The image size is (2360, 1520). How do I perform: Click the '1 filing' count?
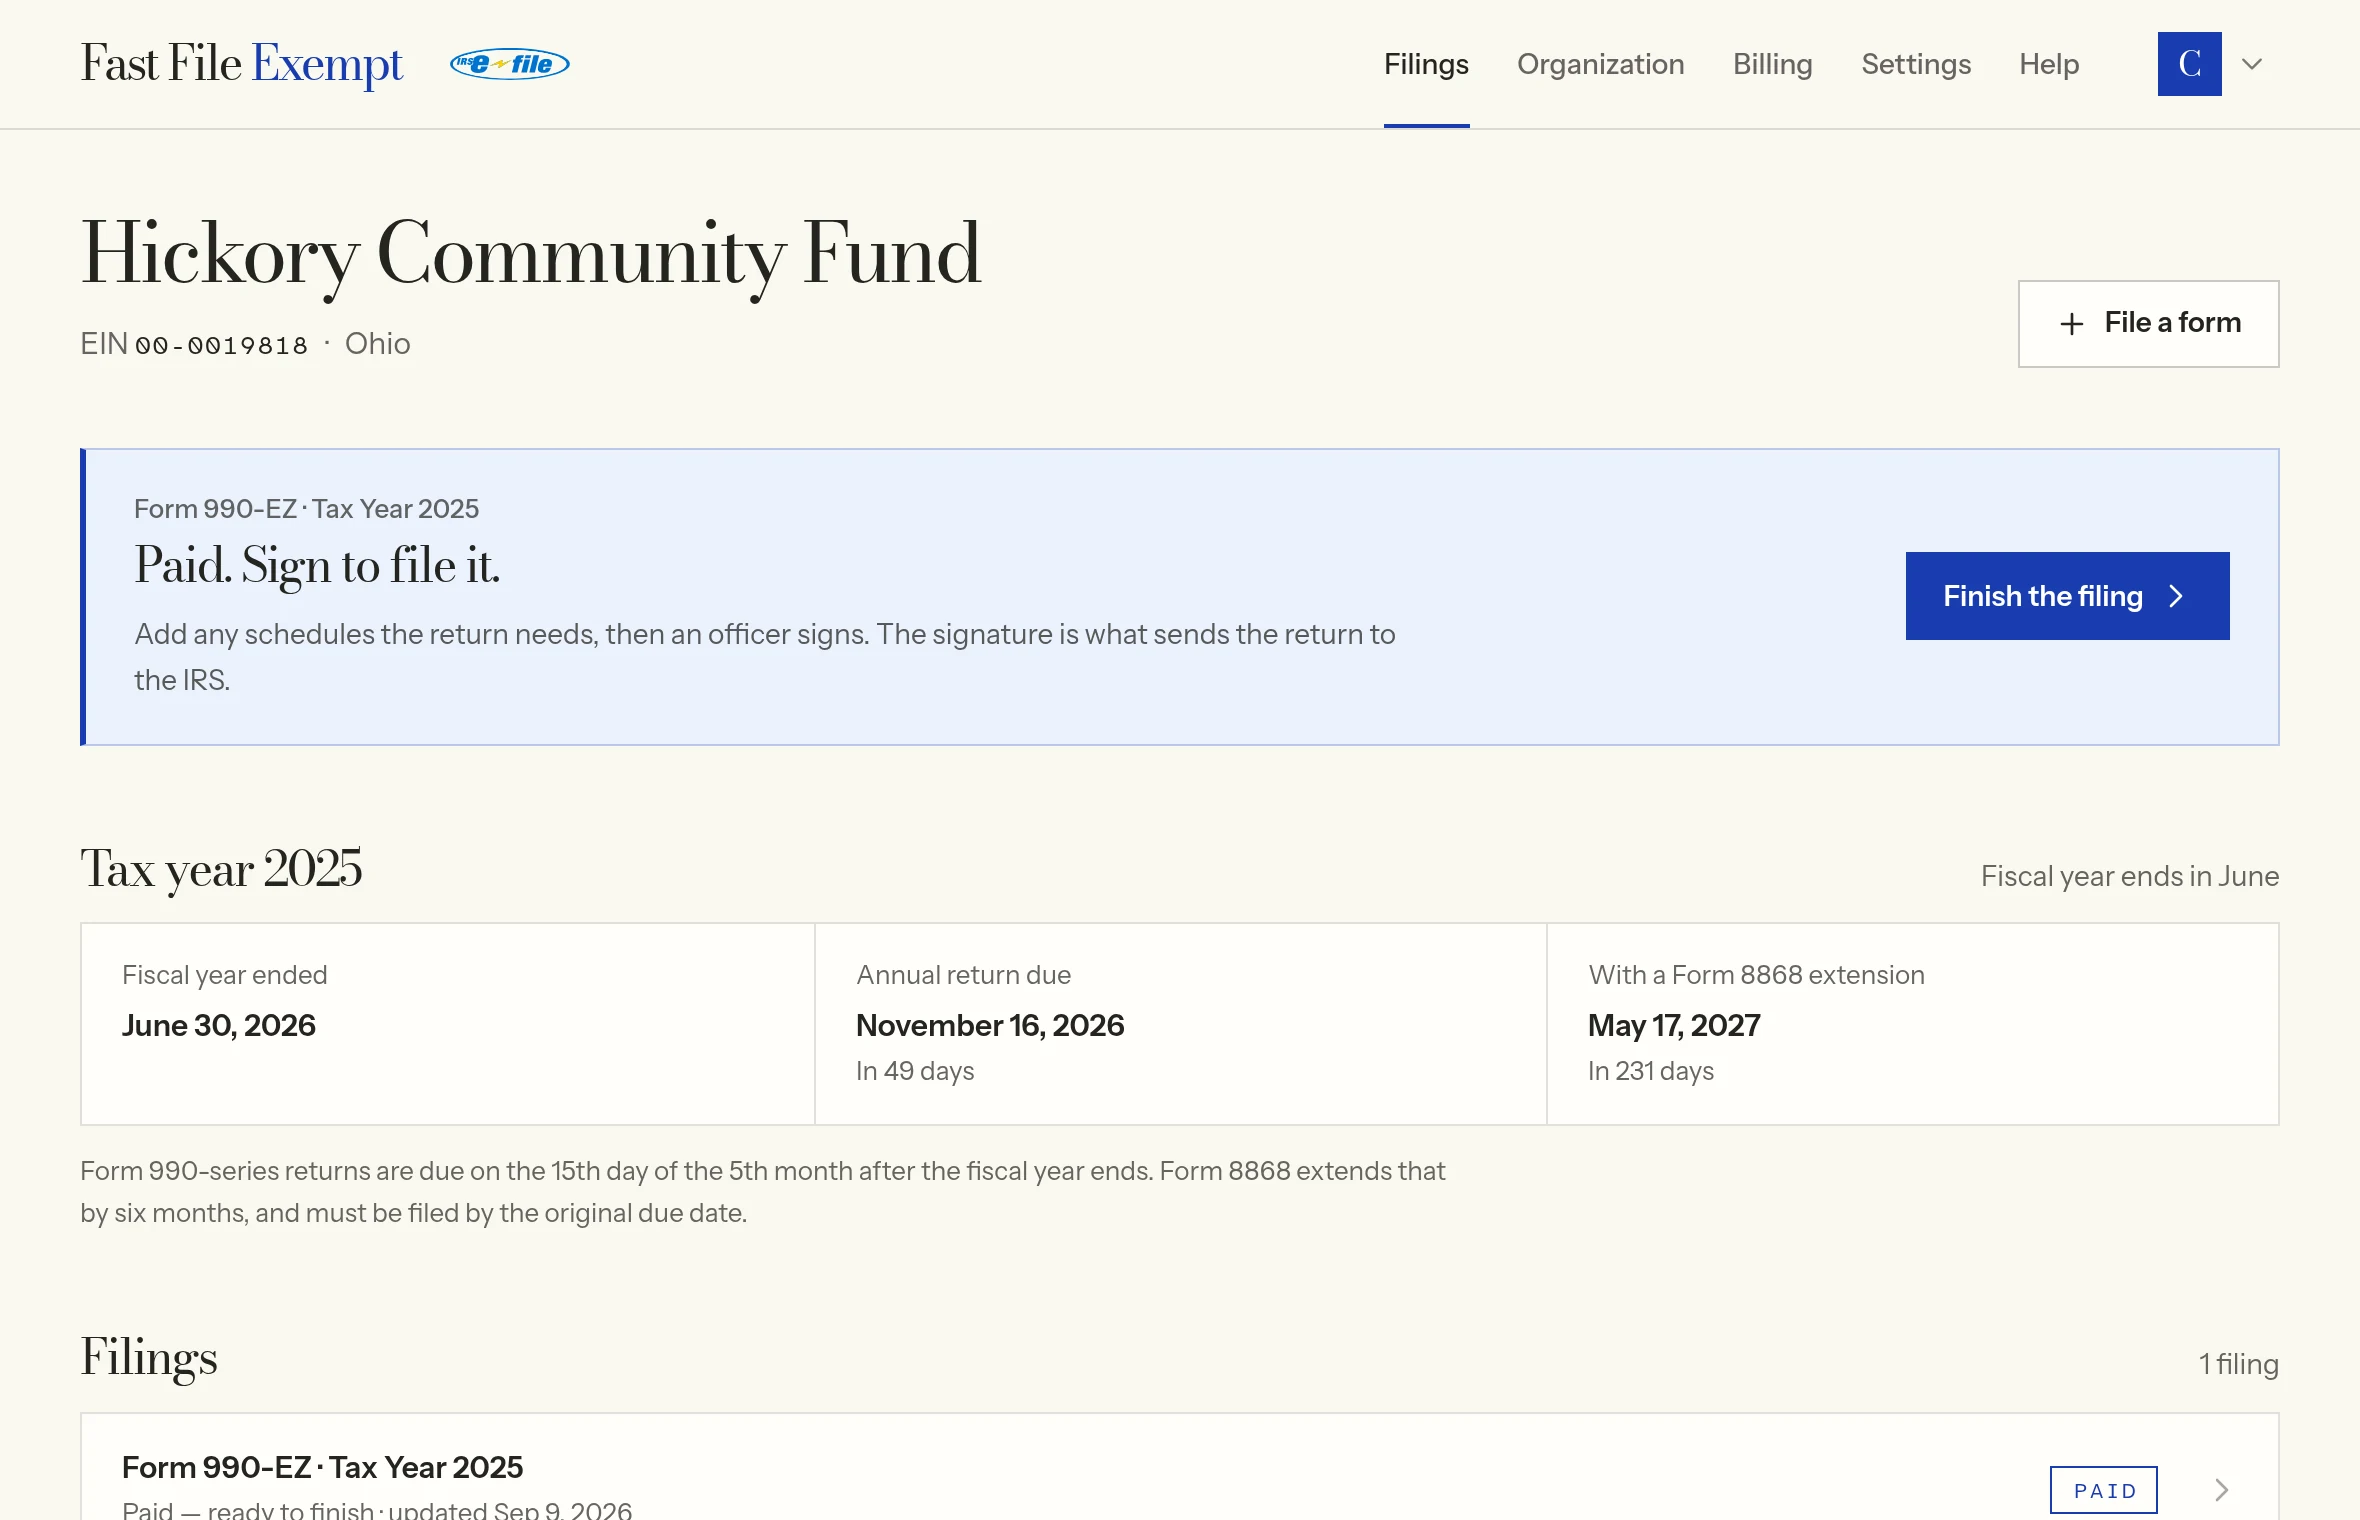[x=2238, y=1364]
